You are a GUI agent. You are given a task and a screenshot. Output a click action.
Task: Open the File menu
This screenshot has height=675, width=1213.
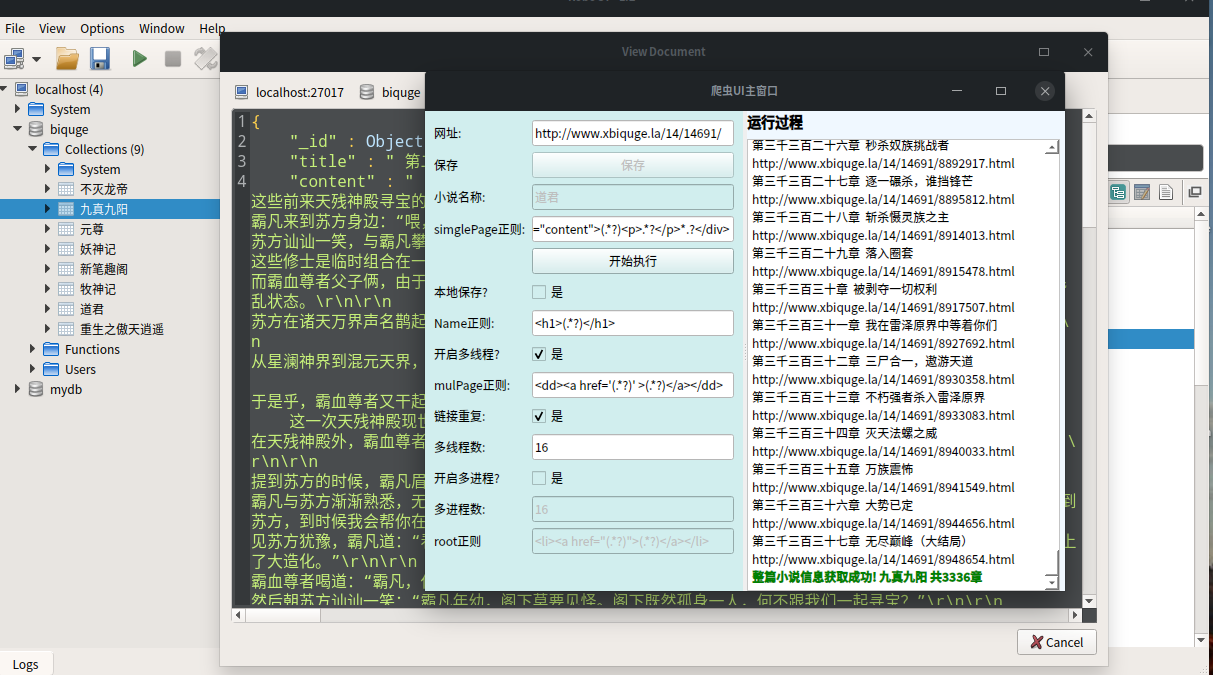point(15,28)
